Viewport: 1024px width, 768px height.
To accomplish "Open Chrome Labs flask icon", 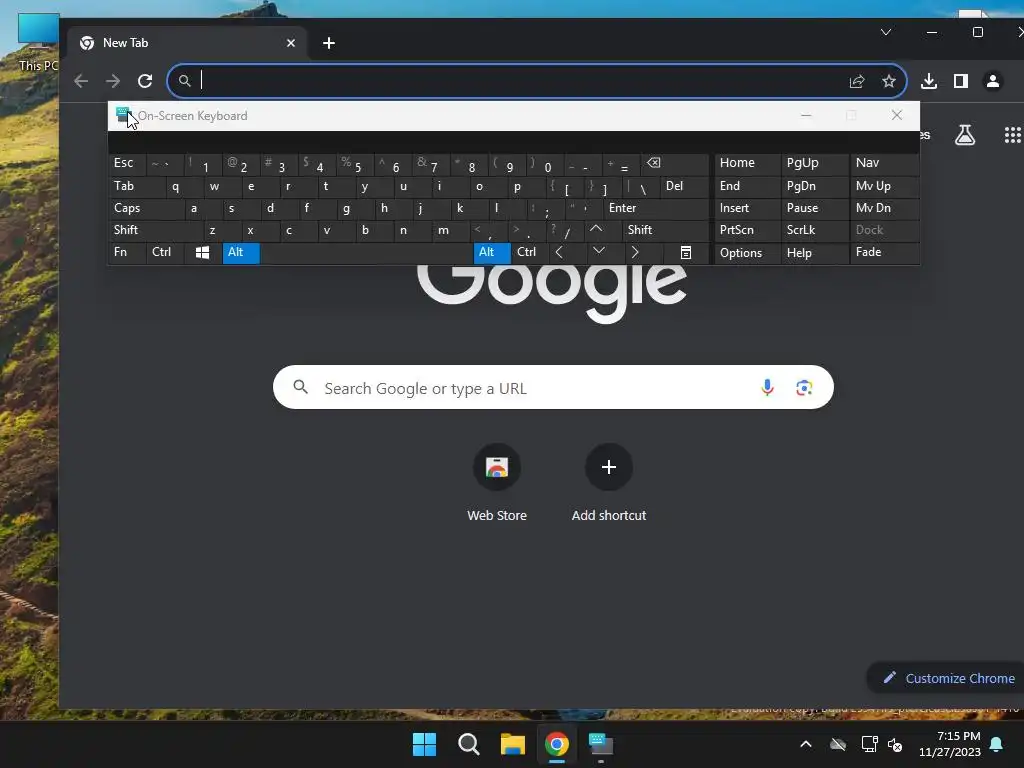I will [965, 135].
